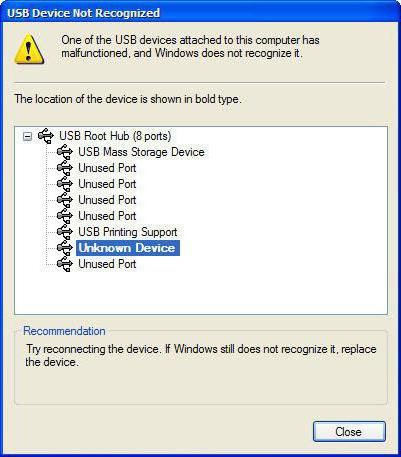Click the icon of the Unused Port above USB Printing Support
The image size is (401, 457).
coord(64,216)
